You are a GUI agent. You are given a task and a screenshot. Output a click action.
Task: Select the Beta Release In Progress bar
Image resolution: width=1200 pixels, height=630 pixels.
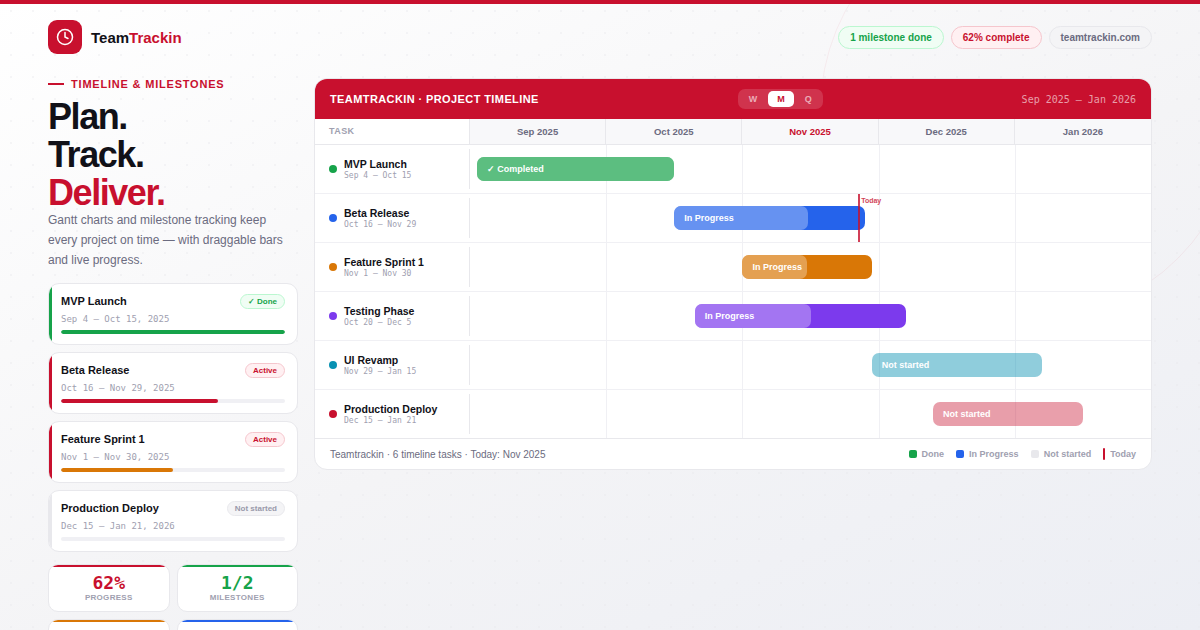tap(769, 218)
